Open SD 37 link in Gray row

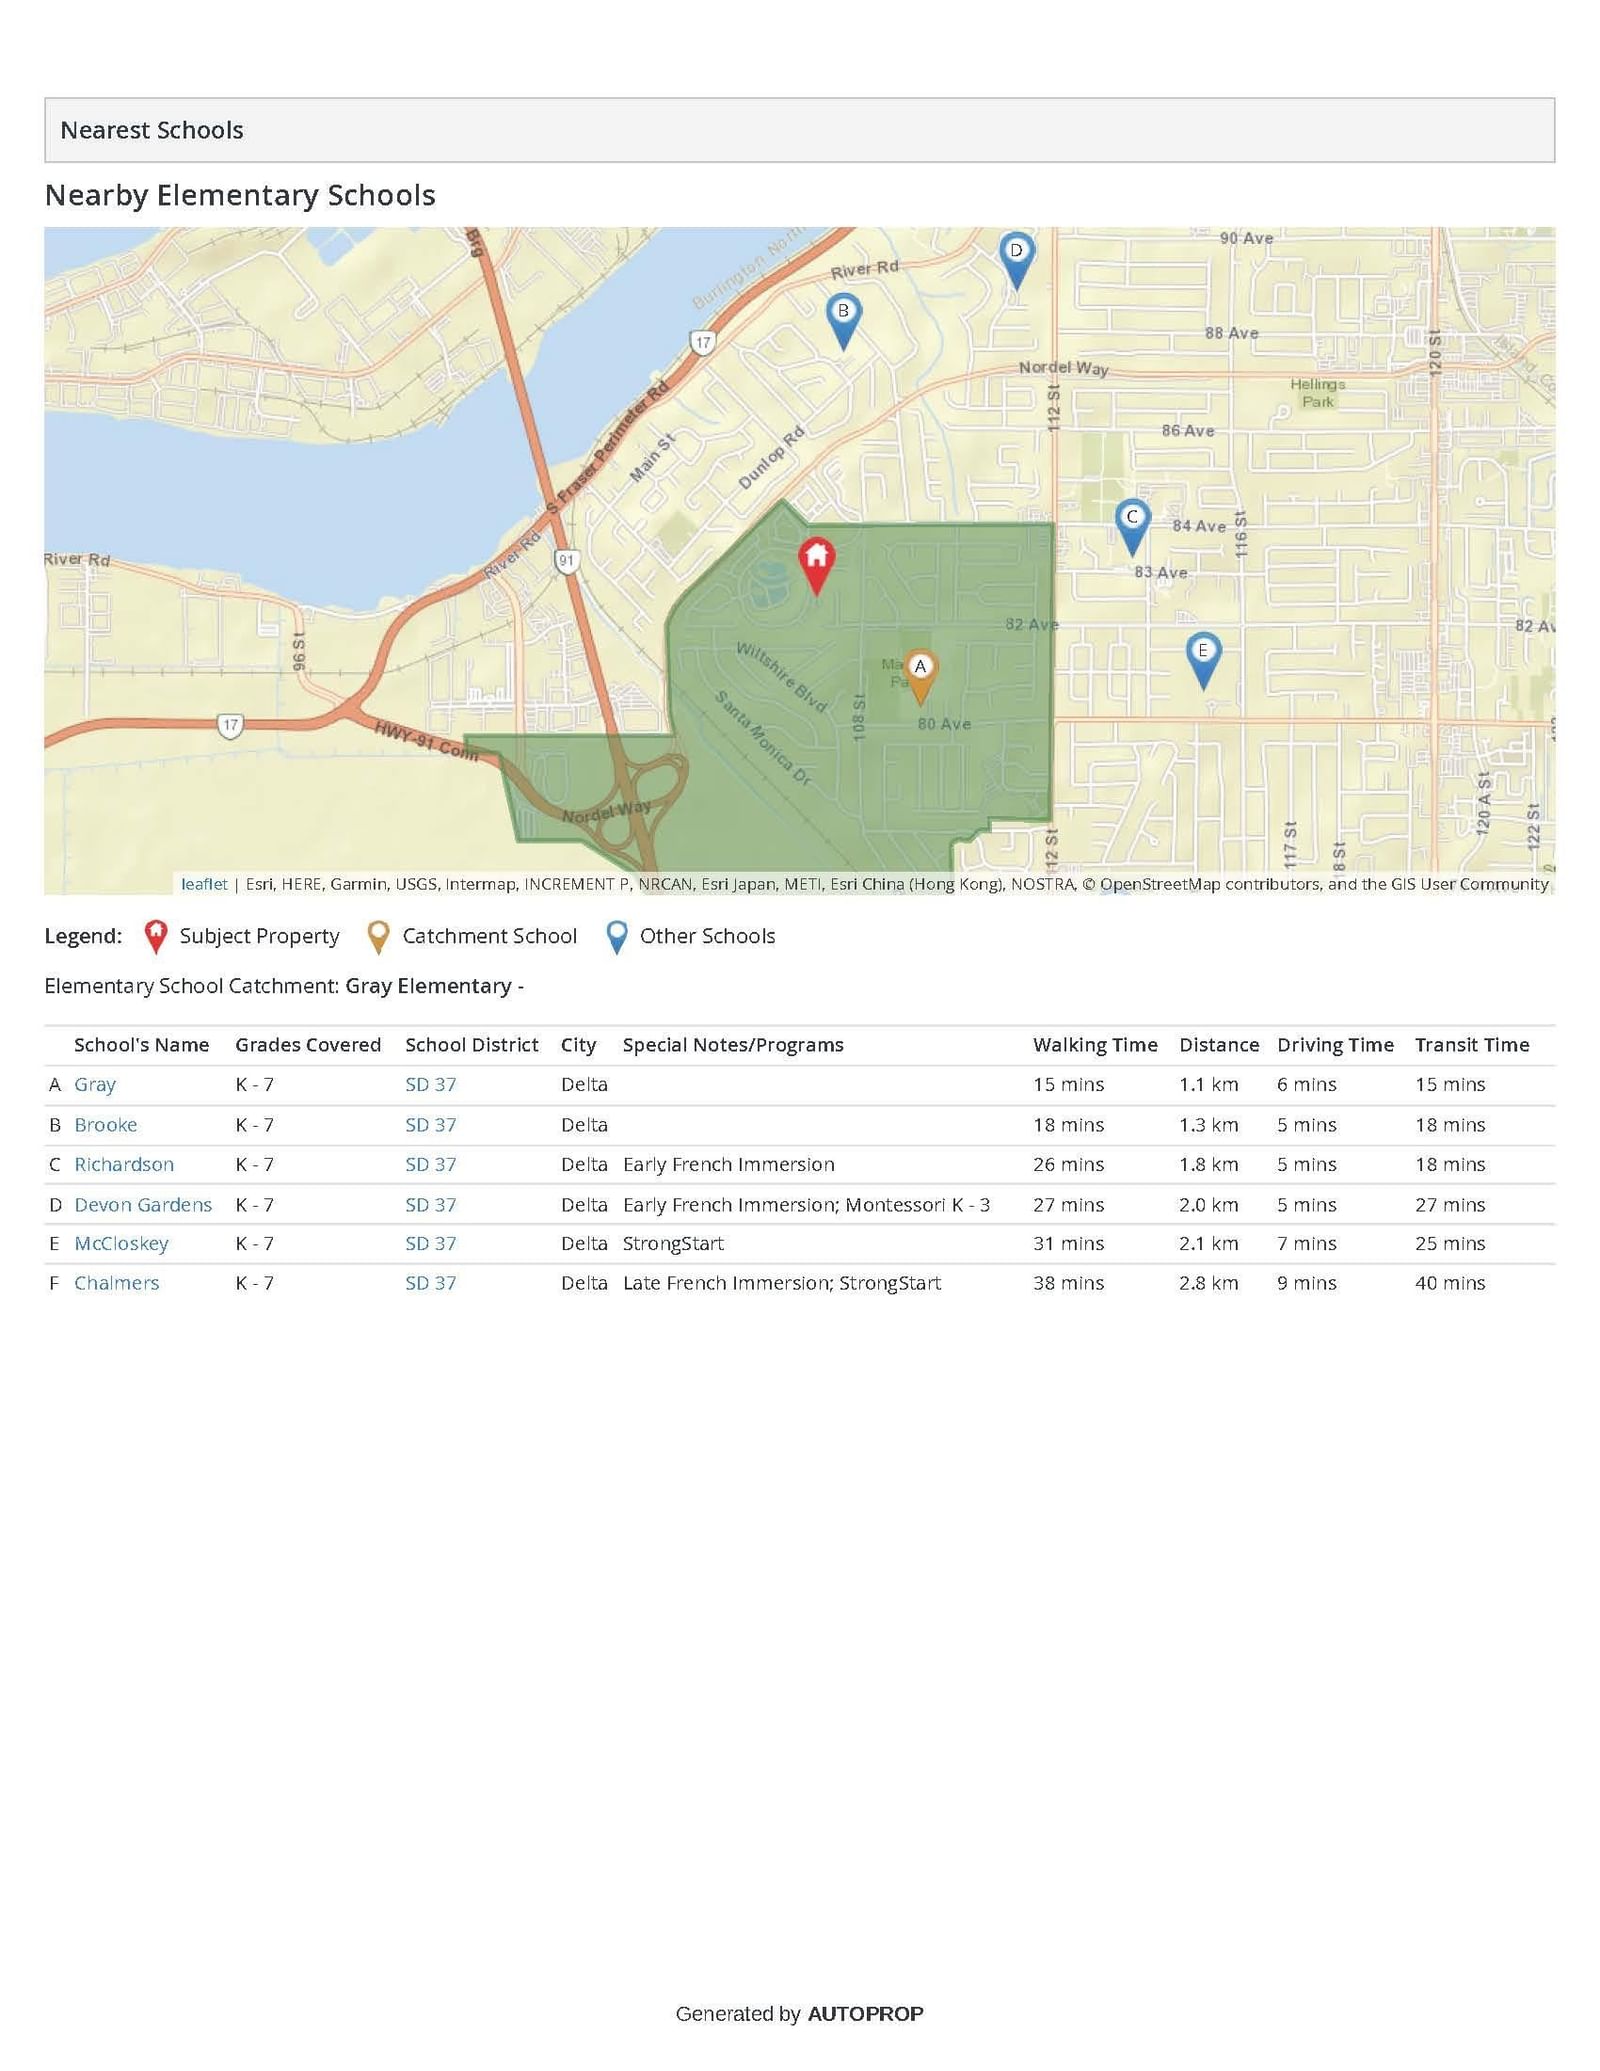click(x=431, y=1084)
